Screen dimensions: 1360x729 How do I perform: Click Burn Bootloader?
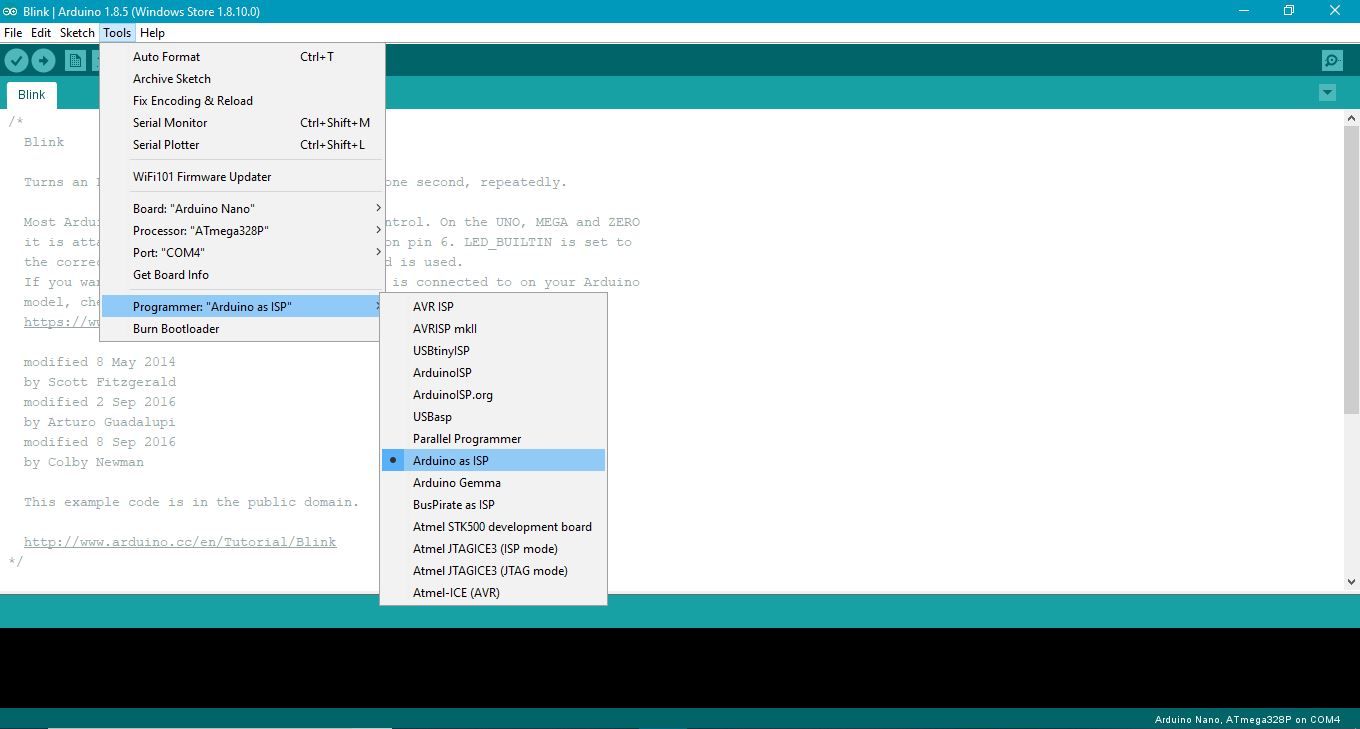coord(176,328)
